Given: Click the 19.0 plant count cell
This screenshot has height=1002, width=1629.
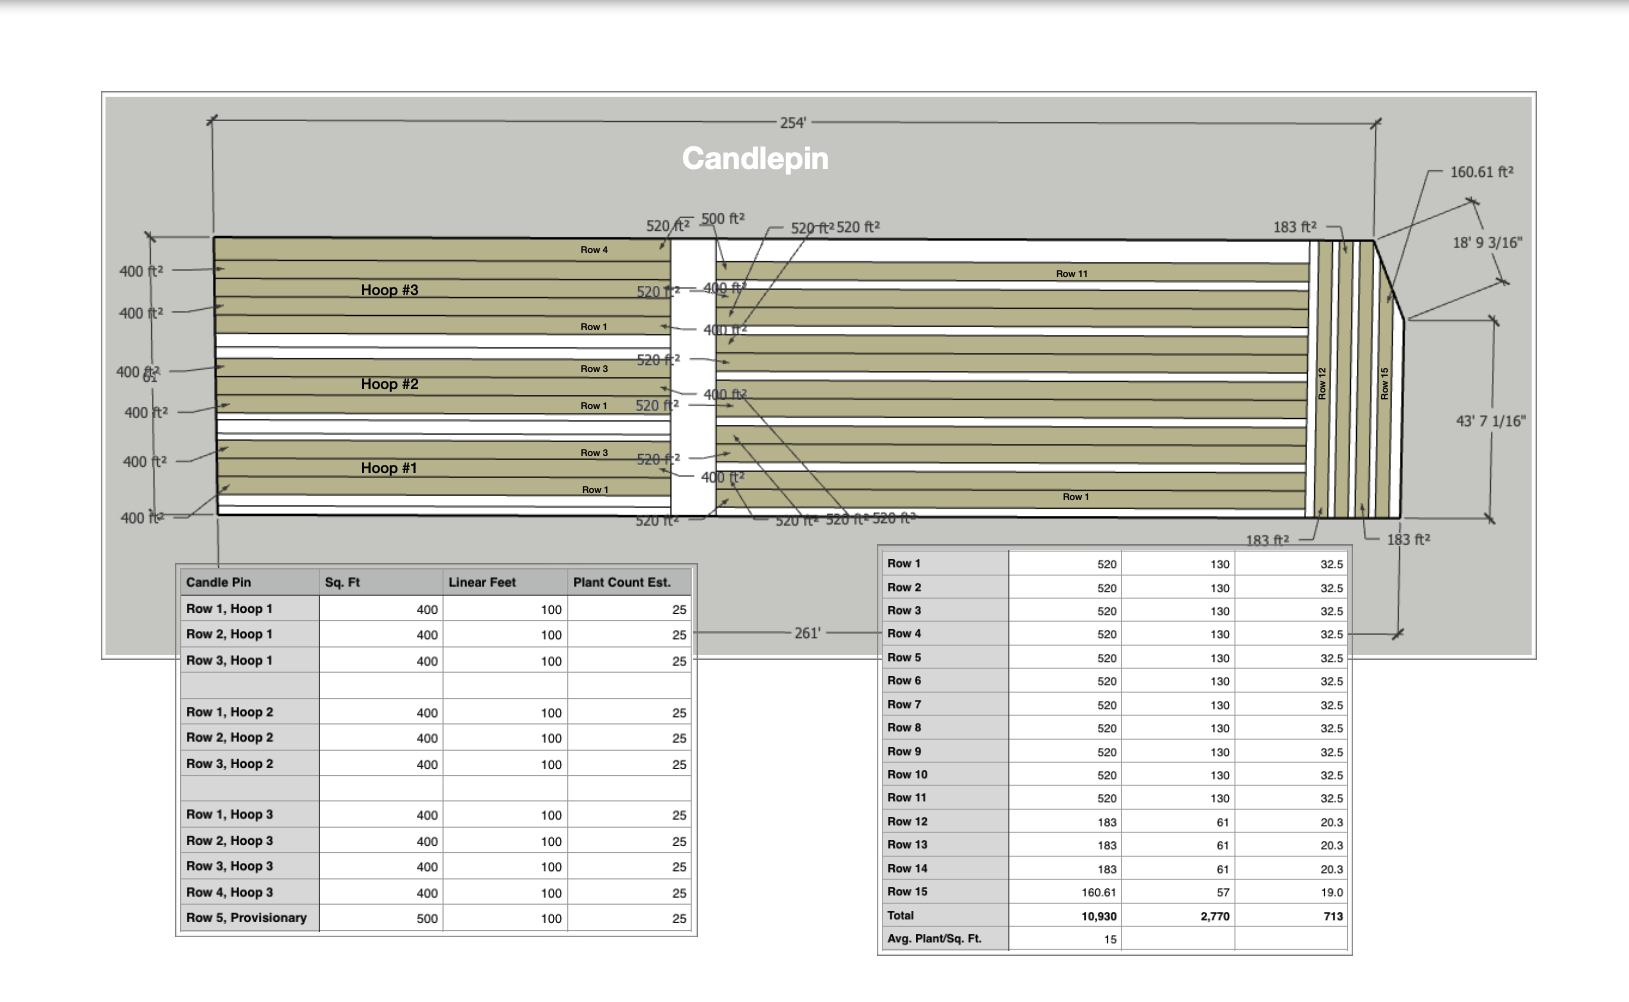Looking at the screenshot, I should 1291,892.
